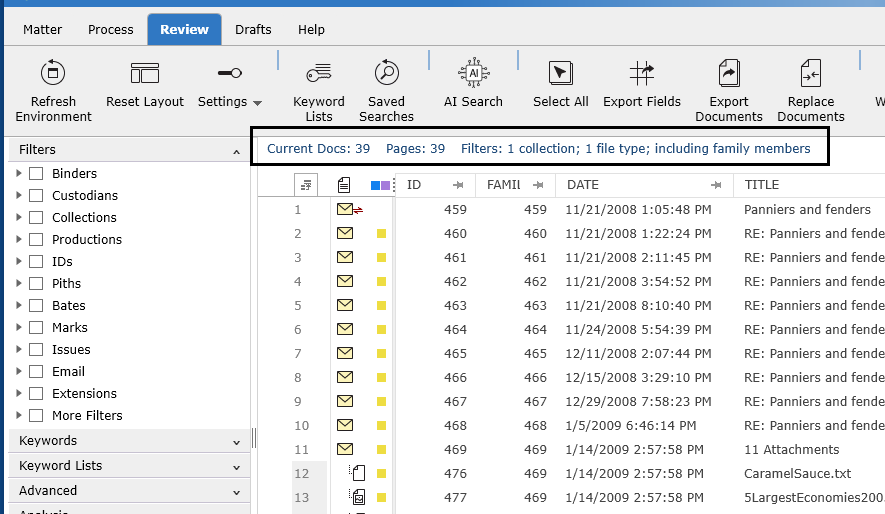Check the IDs filter checkbox
Image resolution: width=885 pixels, height=514 pixels.
coord(36,261)
